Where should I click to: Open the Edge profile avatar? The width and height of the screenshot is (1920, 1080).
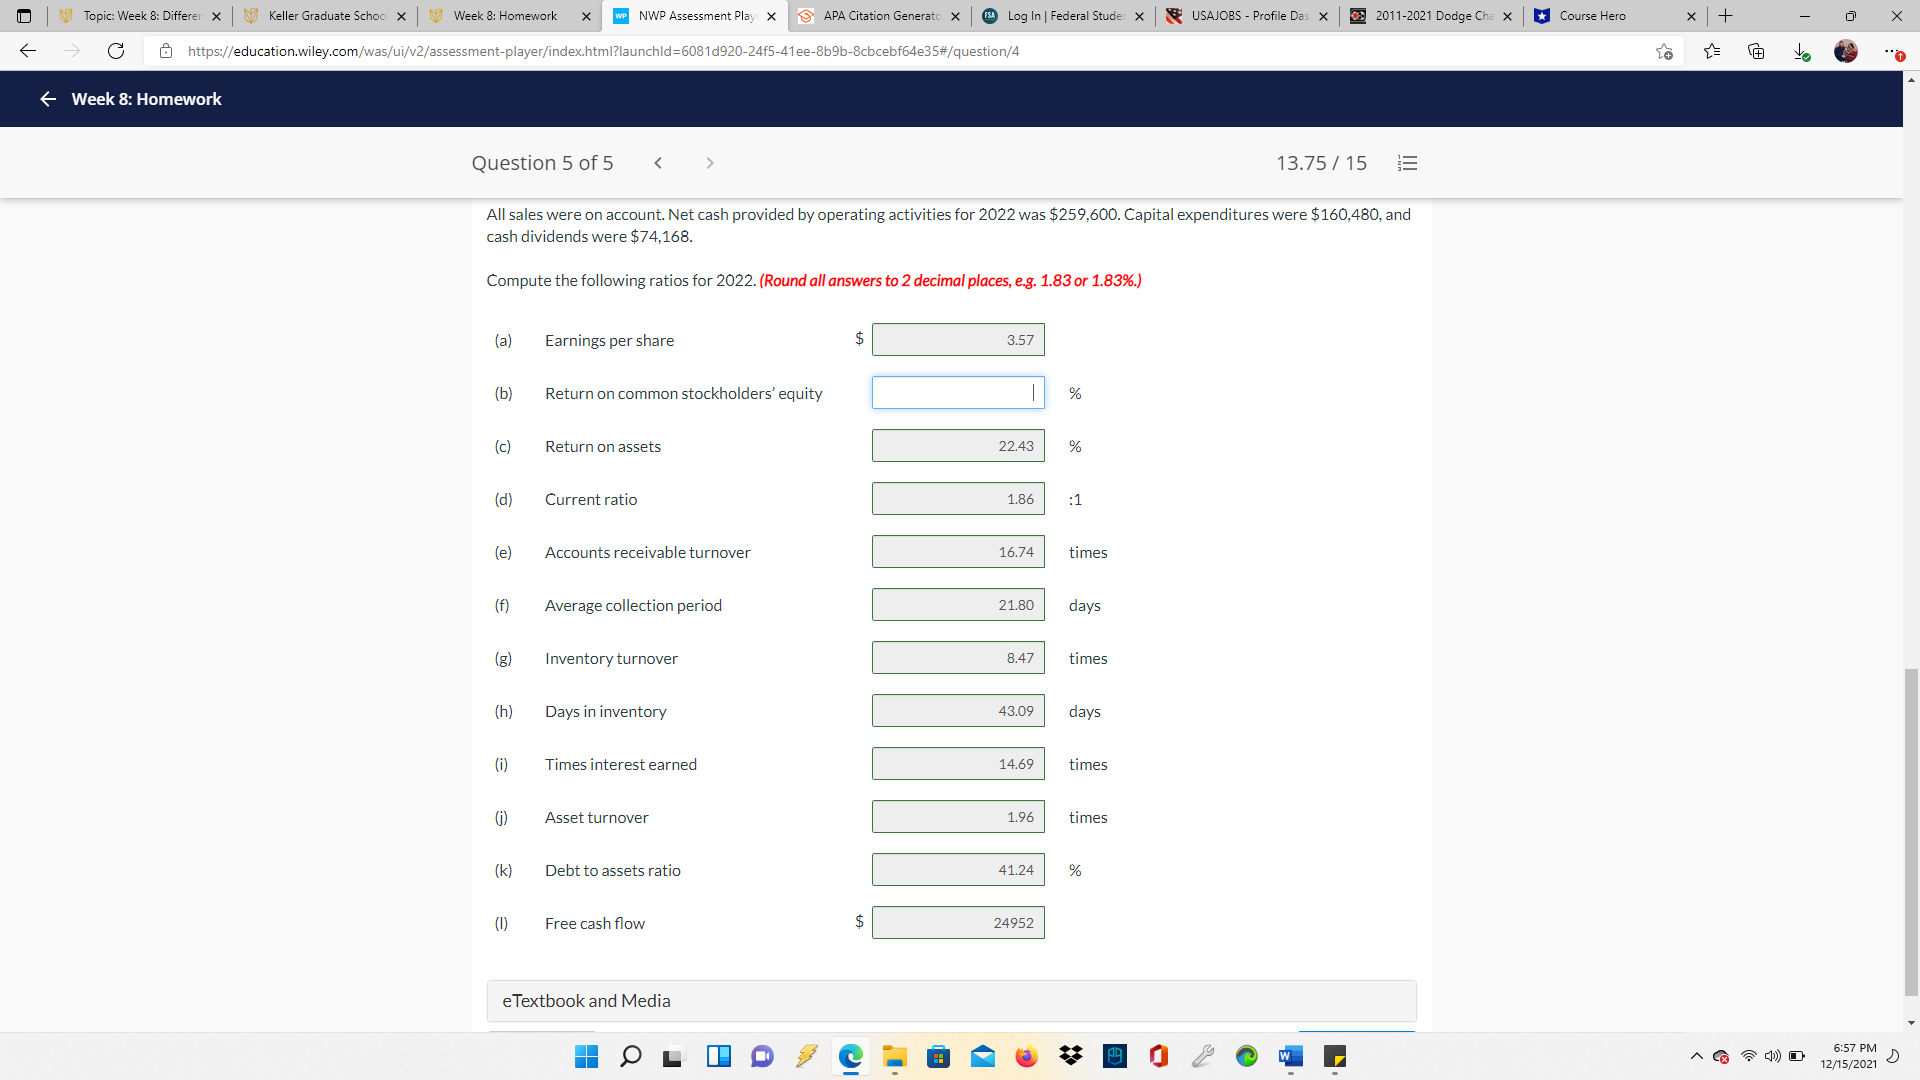pyautogui.click(x=1848, y=51)
